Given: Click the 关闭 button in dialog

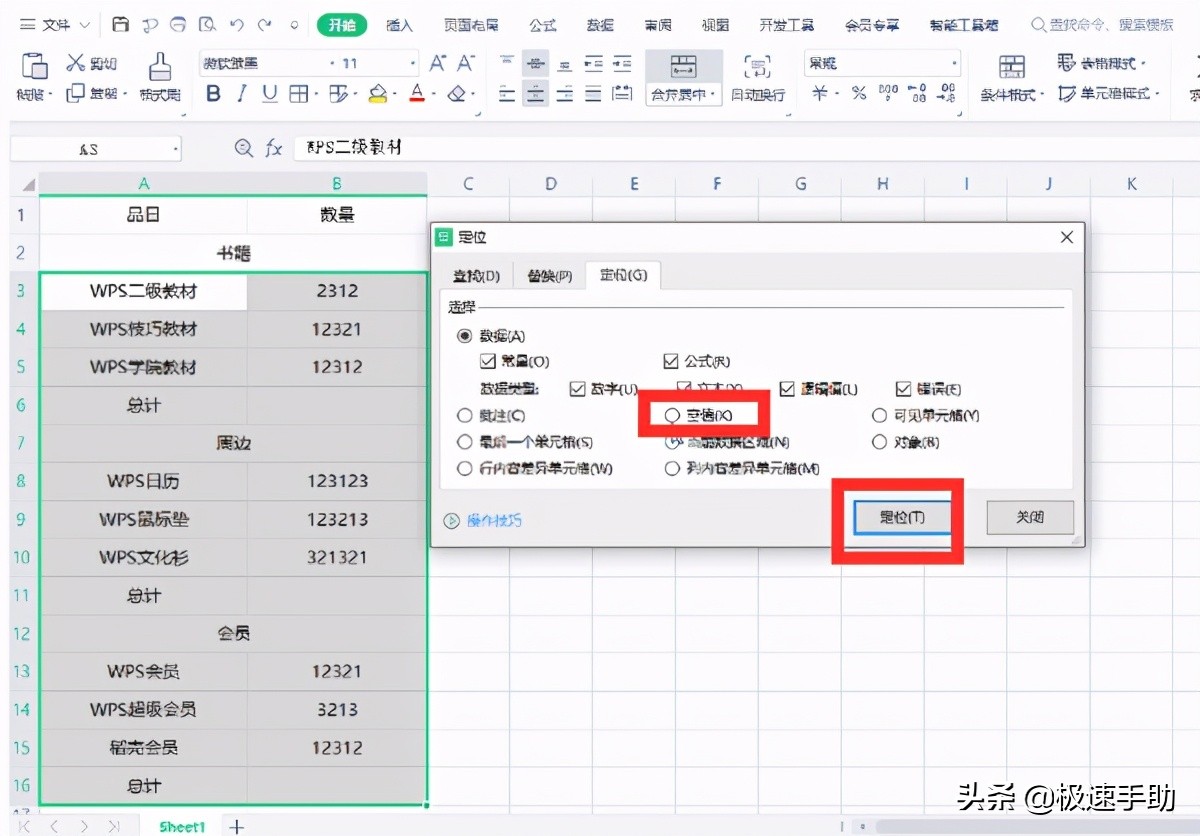Looking at the screenshot, I should point(1030,518).
